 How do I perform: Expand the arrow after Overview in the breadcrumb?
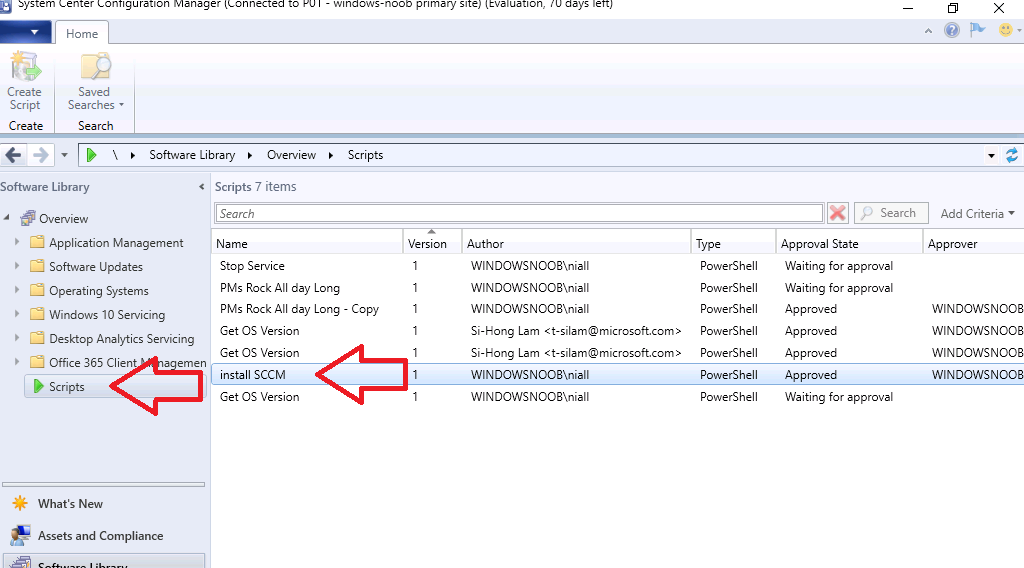[331, 155]
